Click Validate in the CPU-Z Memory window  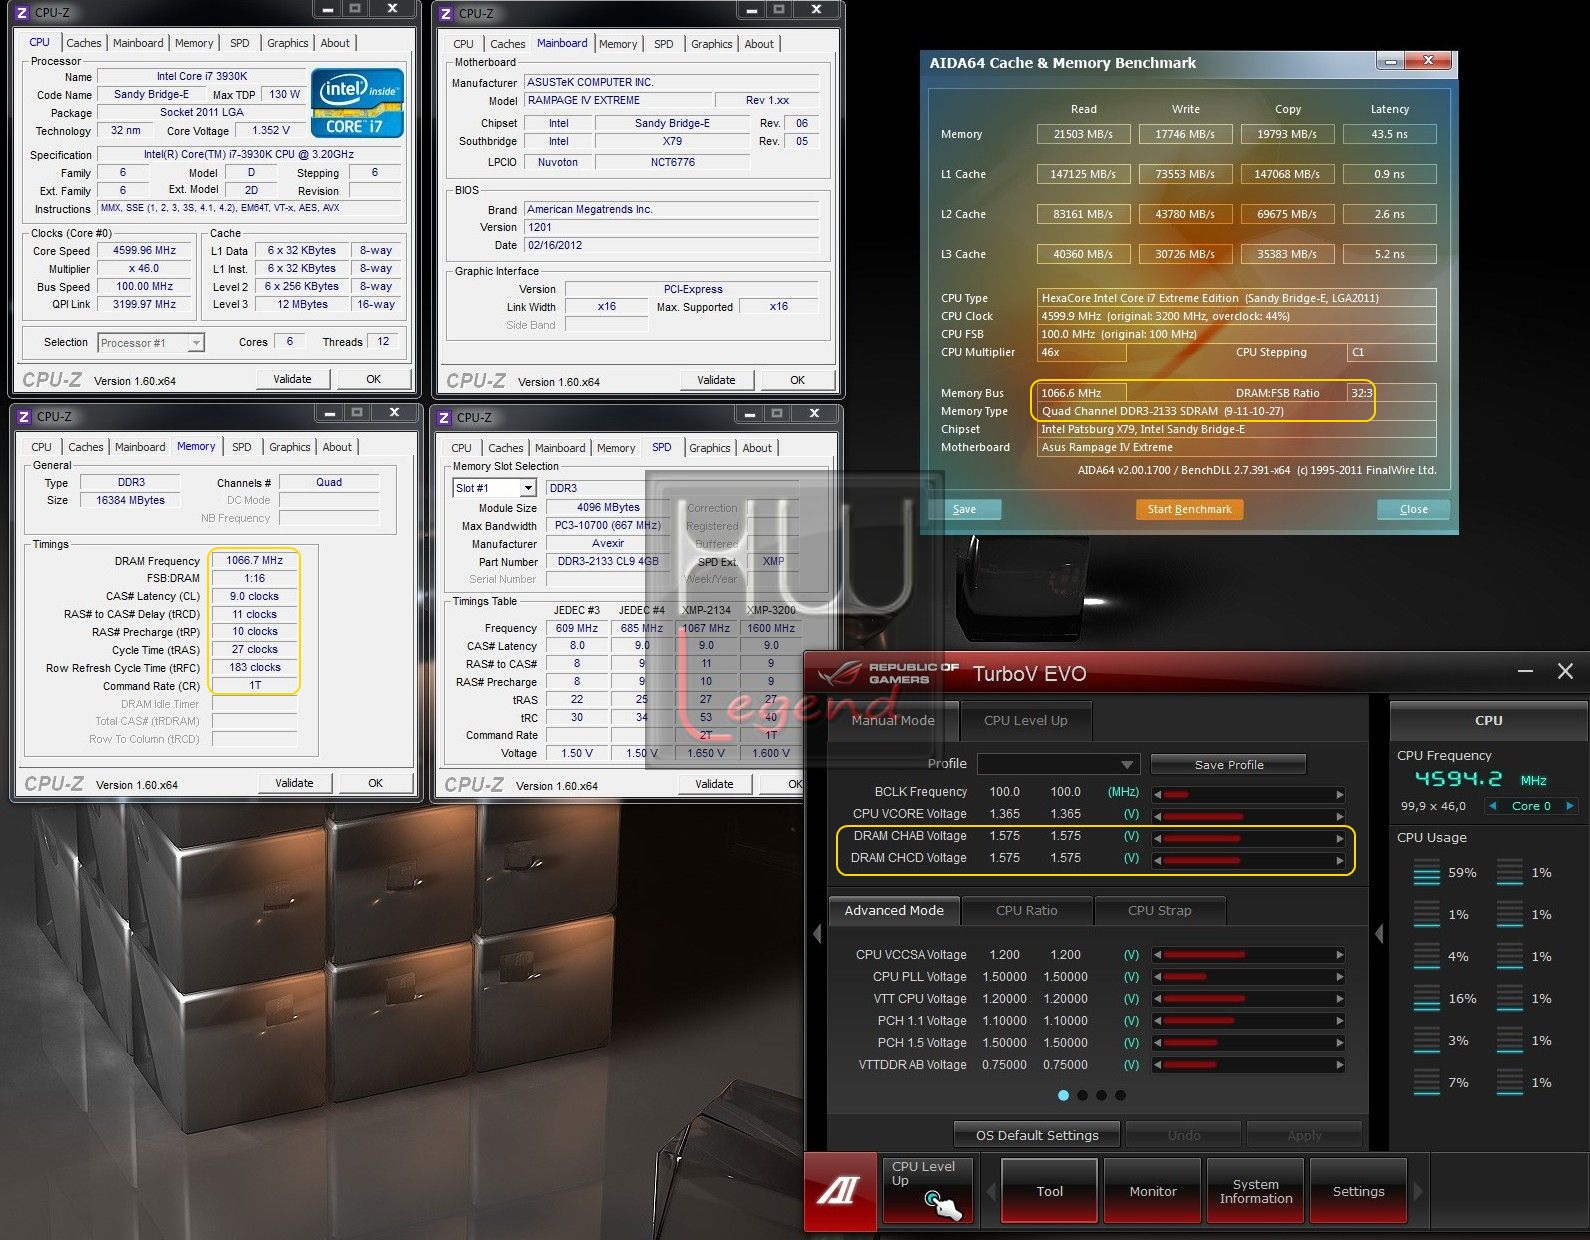pos(294,783)
